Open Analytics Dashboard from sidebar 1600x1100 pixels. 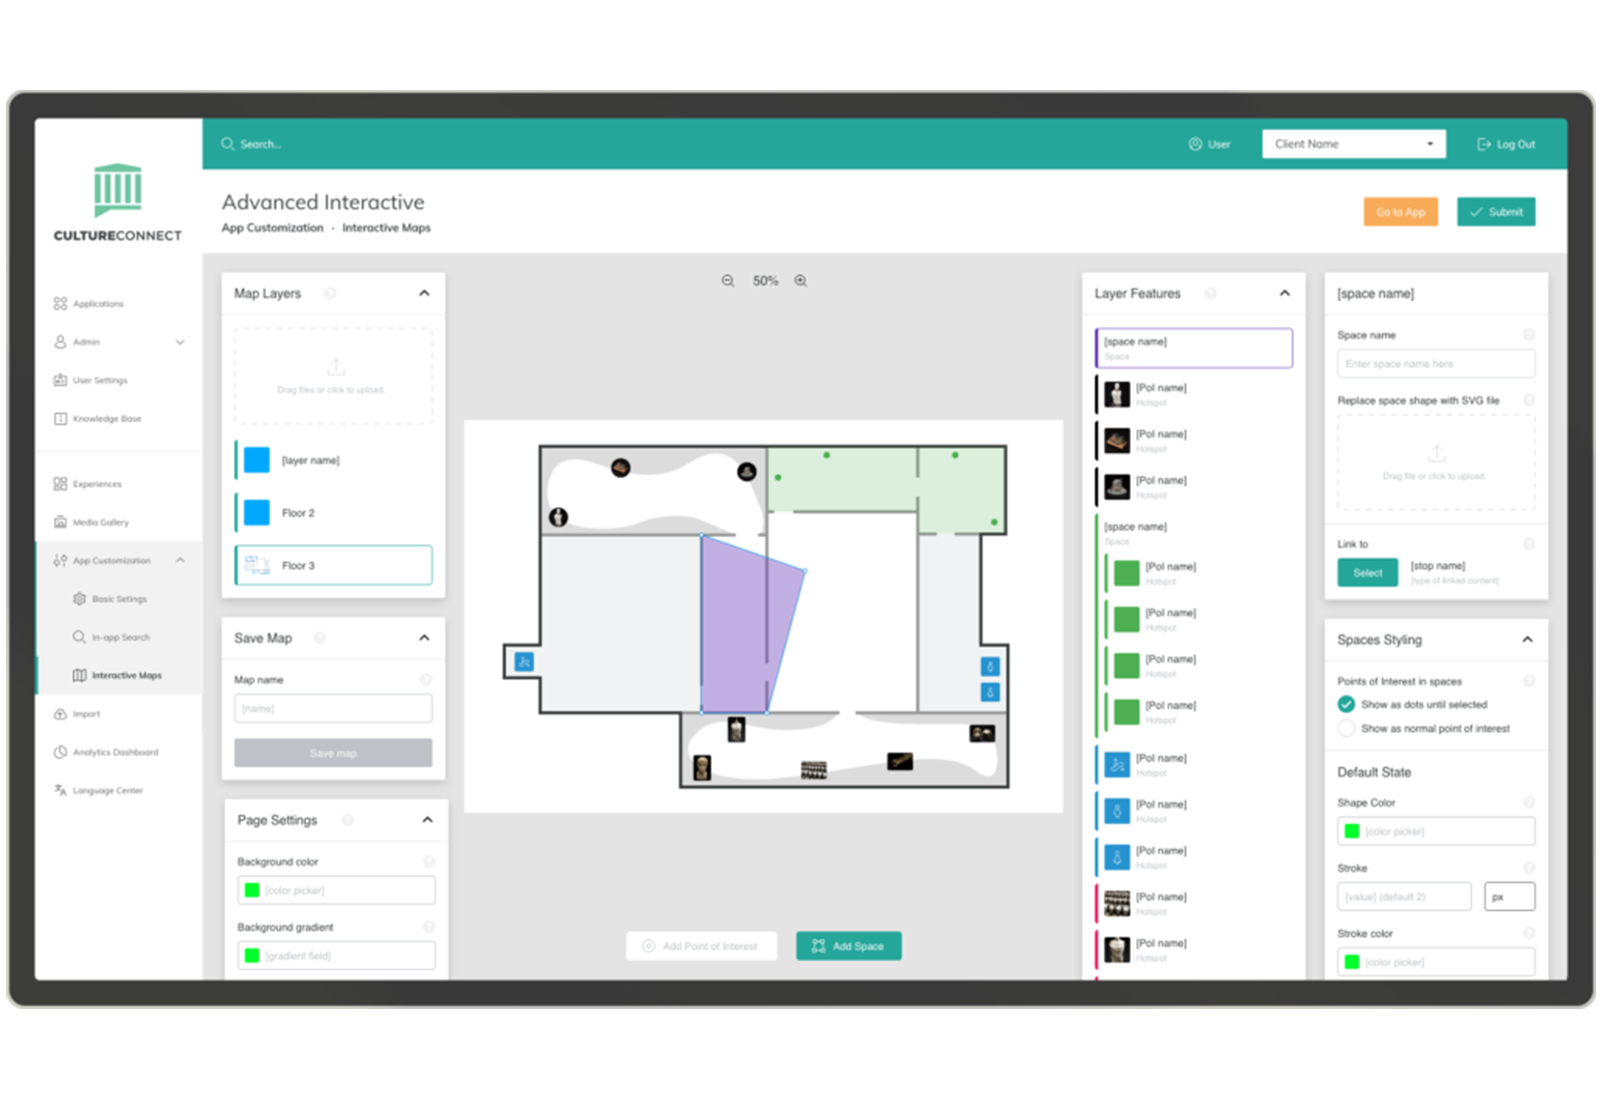pyautogui.click(x=115, y=752)
